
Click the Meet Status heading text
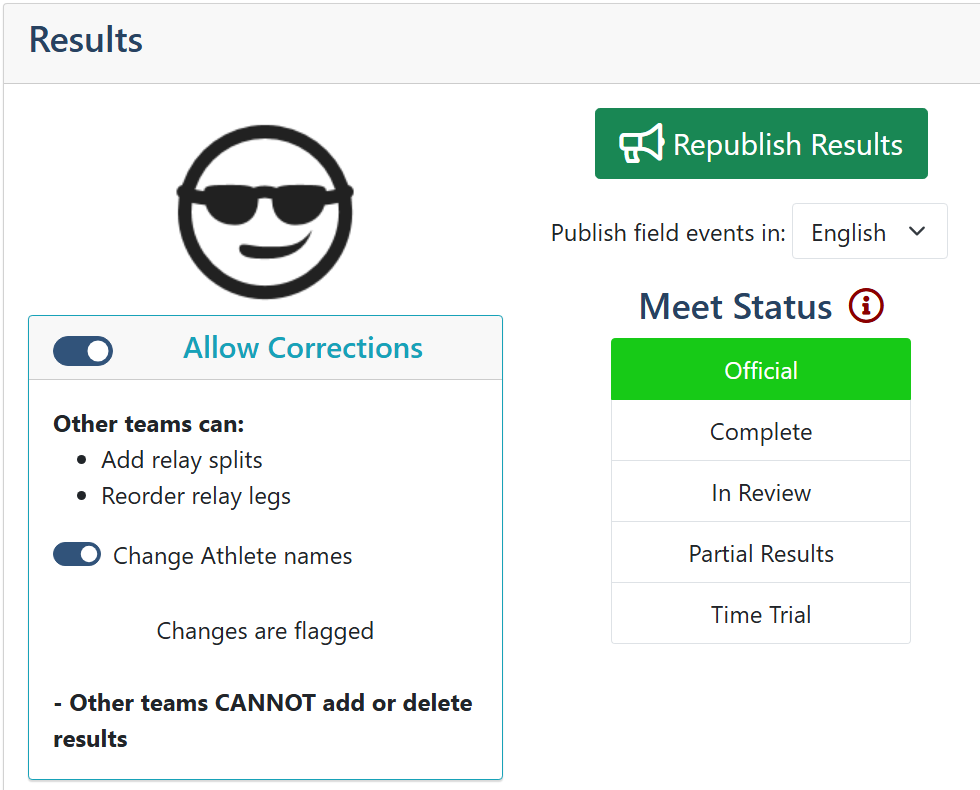pyautogui.click(x=736, y=306)
